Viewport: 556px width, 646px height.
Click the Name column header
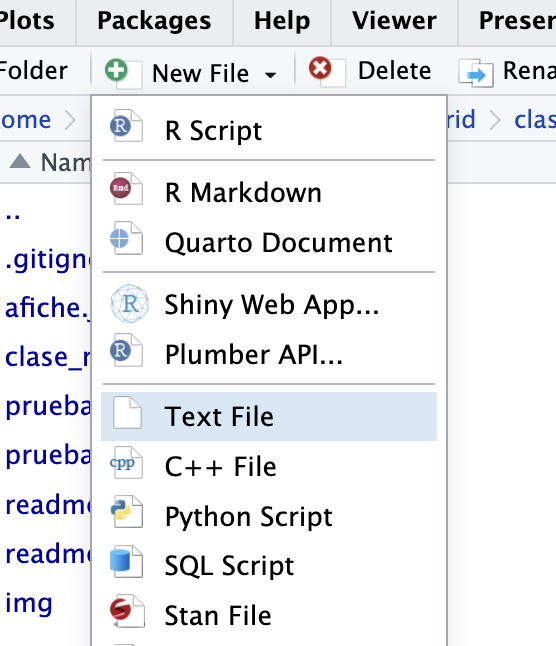tap(65, 162)
